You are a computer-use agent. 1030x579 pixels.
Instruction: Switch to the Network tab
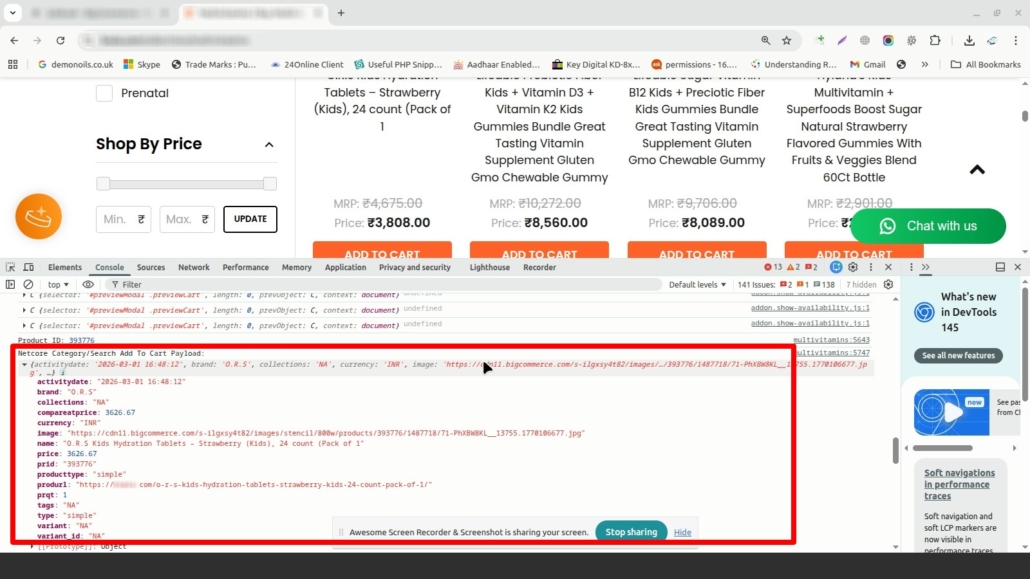(193, 267)
